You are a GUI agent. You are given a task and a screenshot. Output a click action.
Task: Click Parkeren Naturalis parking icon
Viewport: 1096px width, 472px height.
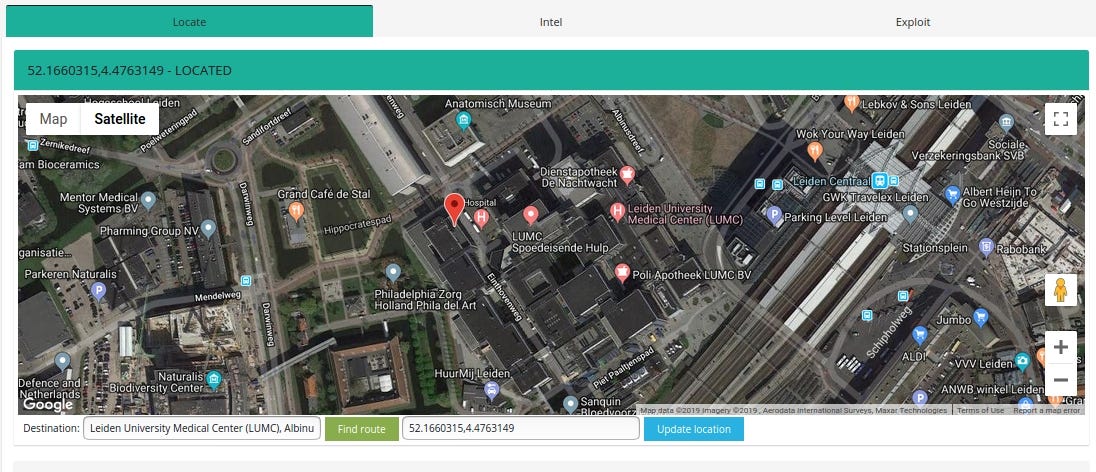click(99, 290)
